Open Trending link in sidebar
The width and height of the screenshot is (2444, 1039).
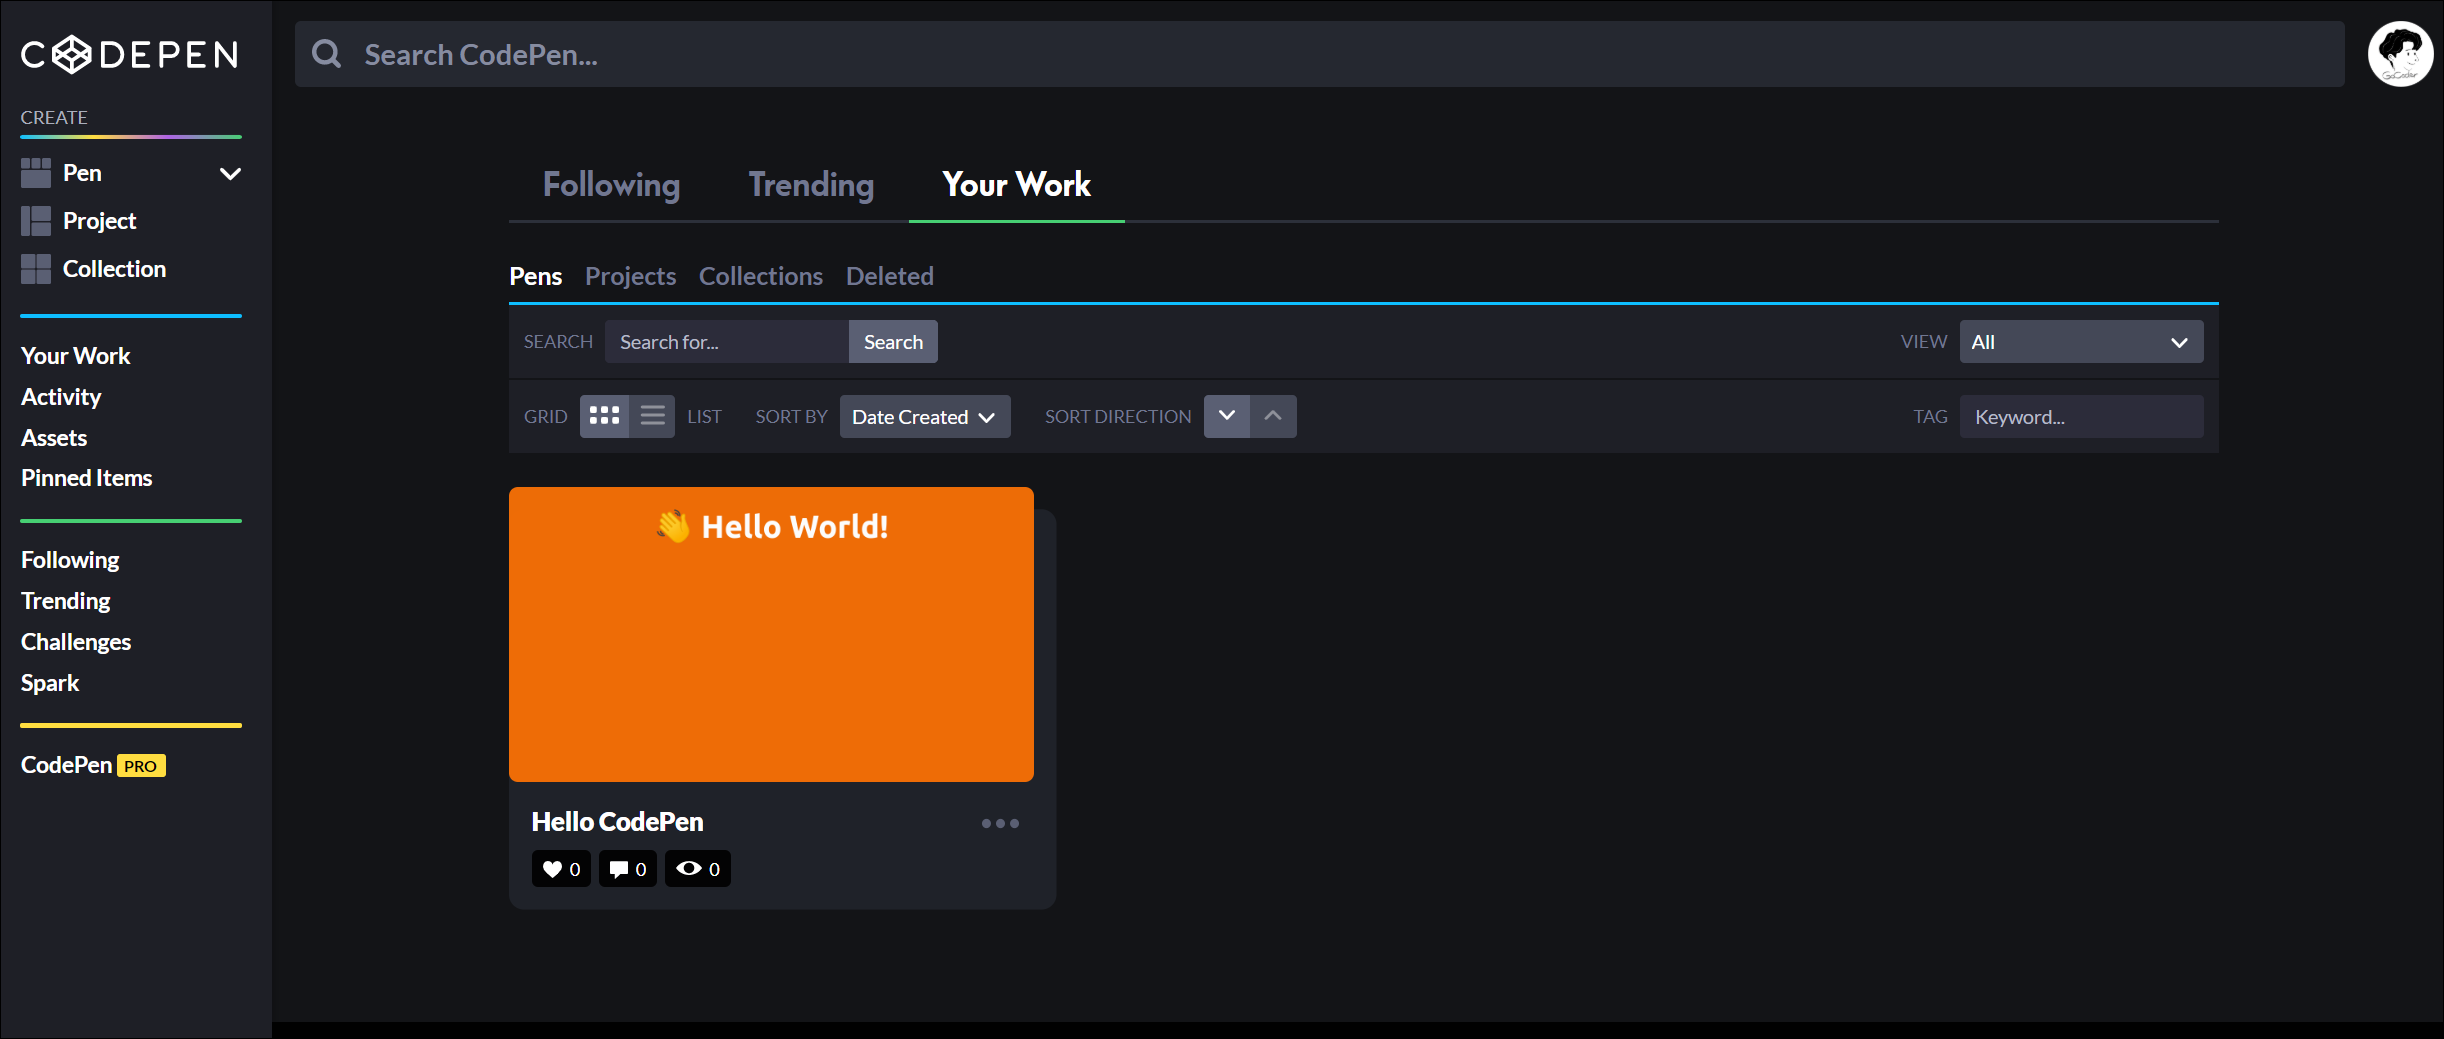[x=66, y=601]
